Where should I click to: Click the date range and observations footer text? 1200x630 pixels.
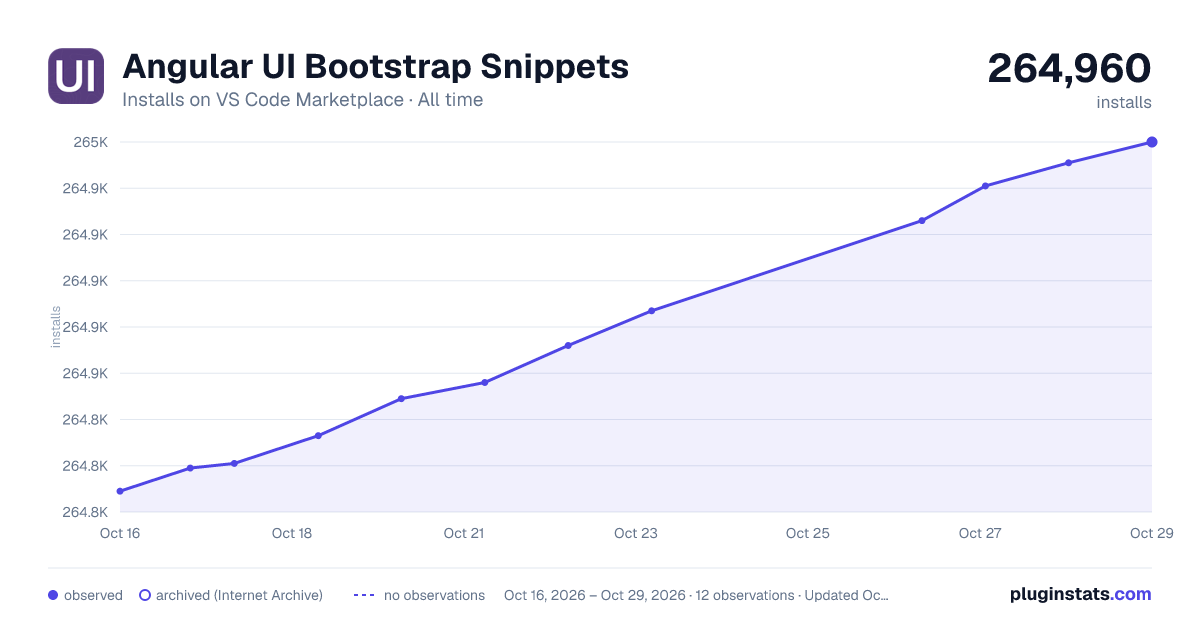[x=696, y=595]
